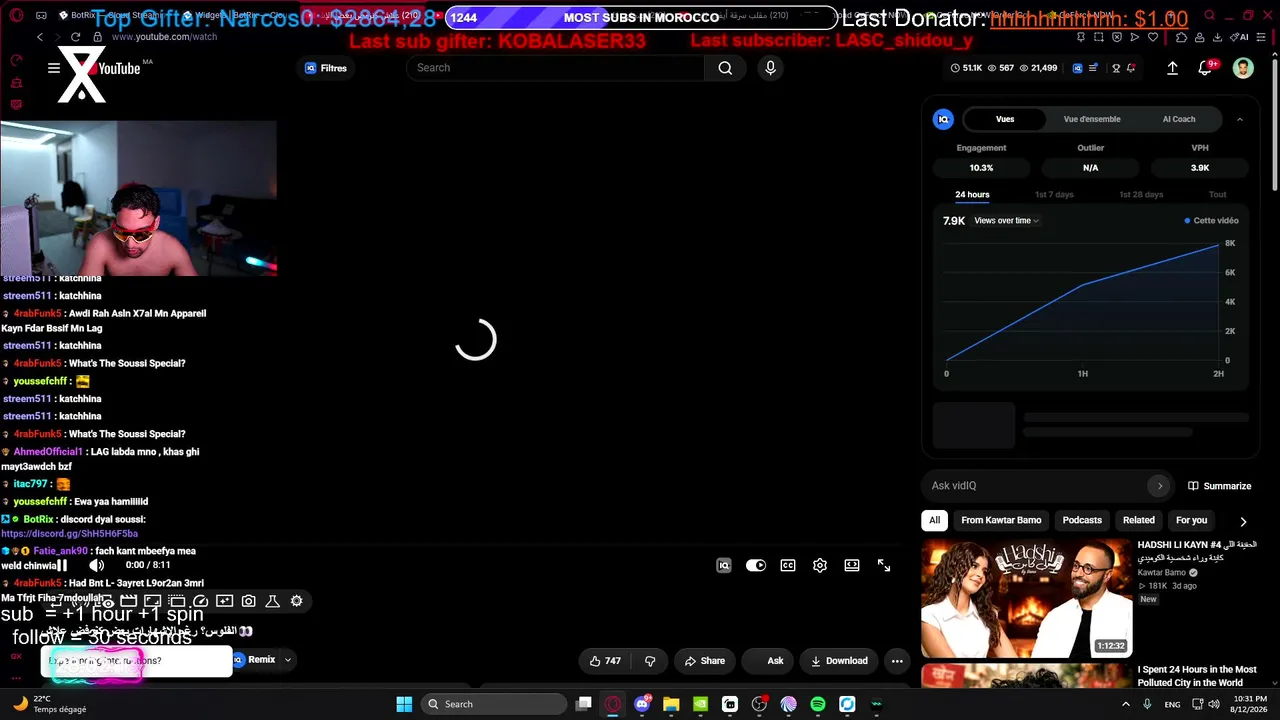This screenshot has height=720, width=1280.
Task: Click the Download button
Action: click(839, 661)
